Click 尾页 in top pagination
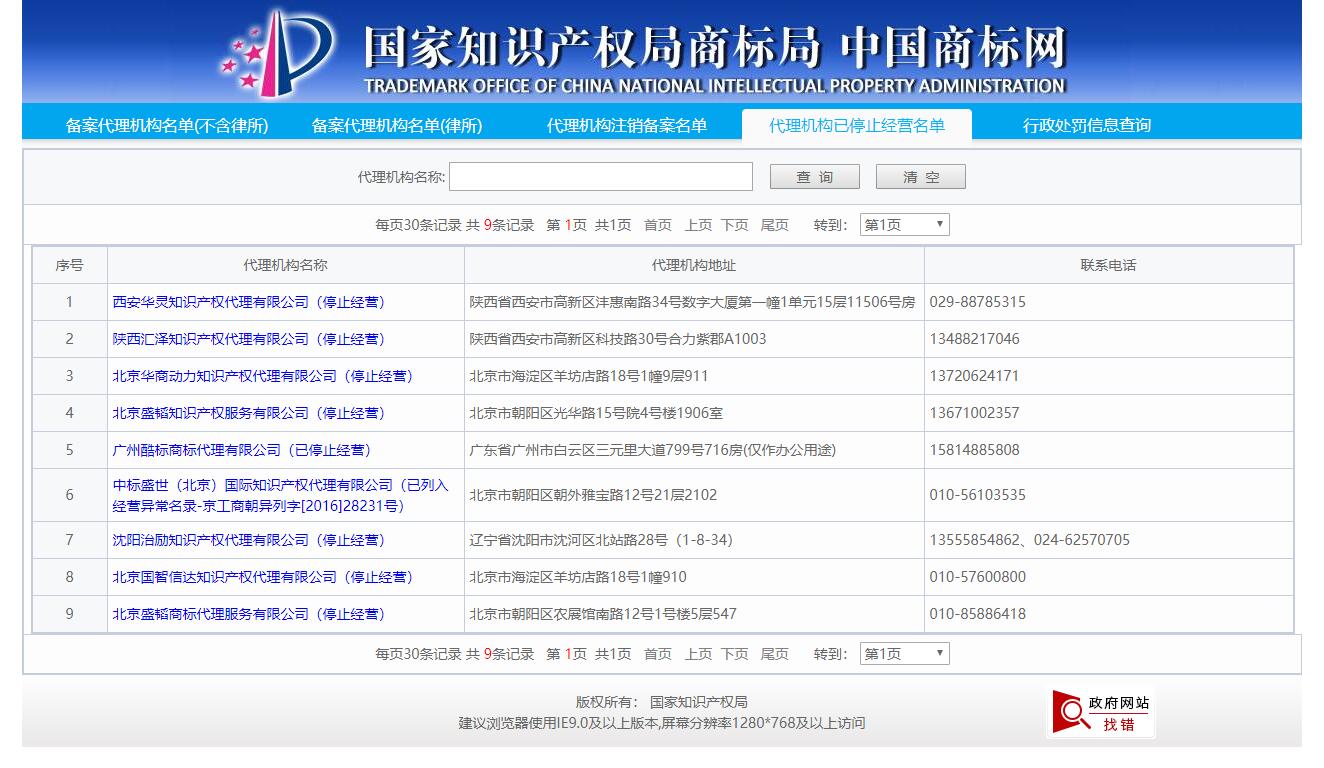Viewport: 1324px width, 768px height. point(775,225)
